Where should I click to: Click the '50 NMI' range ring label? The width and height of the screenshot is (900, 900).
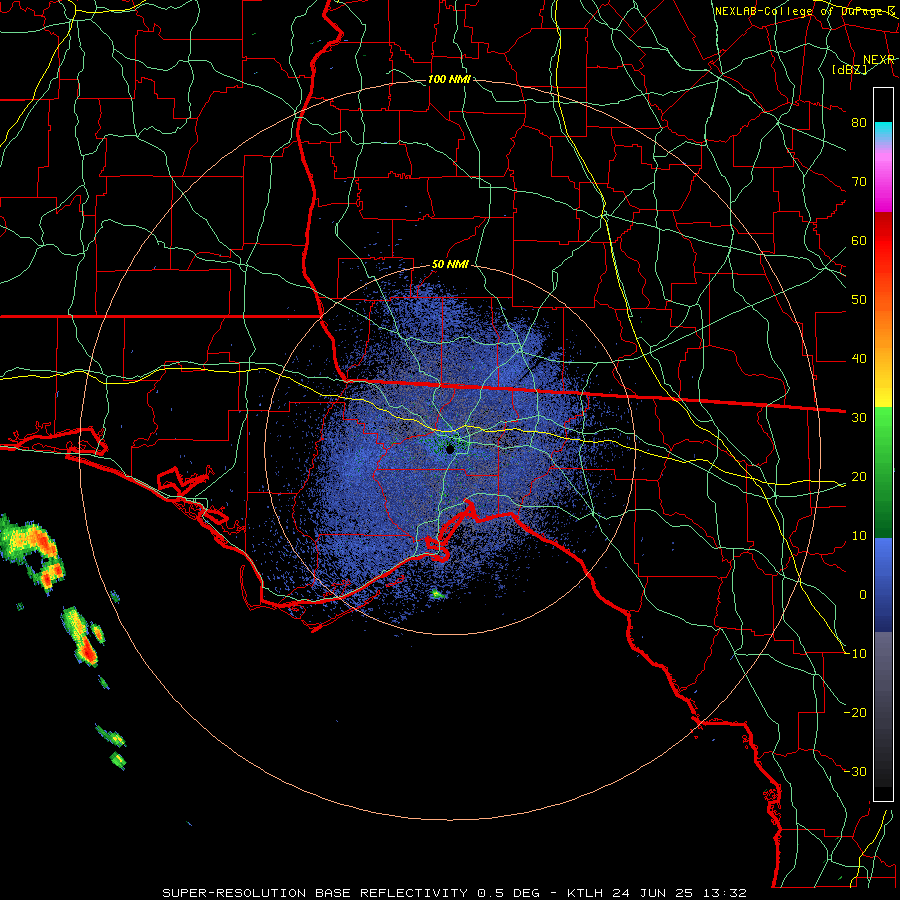(450, 265)
